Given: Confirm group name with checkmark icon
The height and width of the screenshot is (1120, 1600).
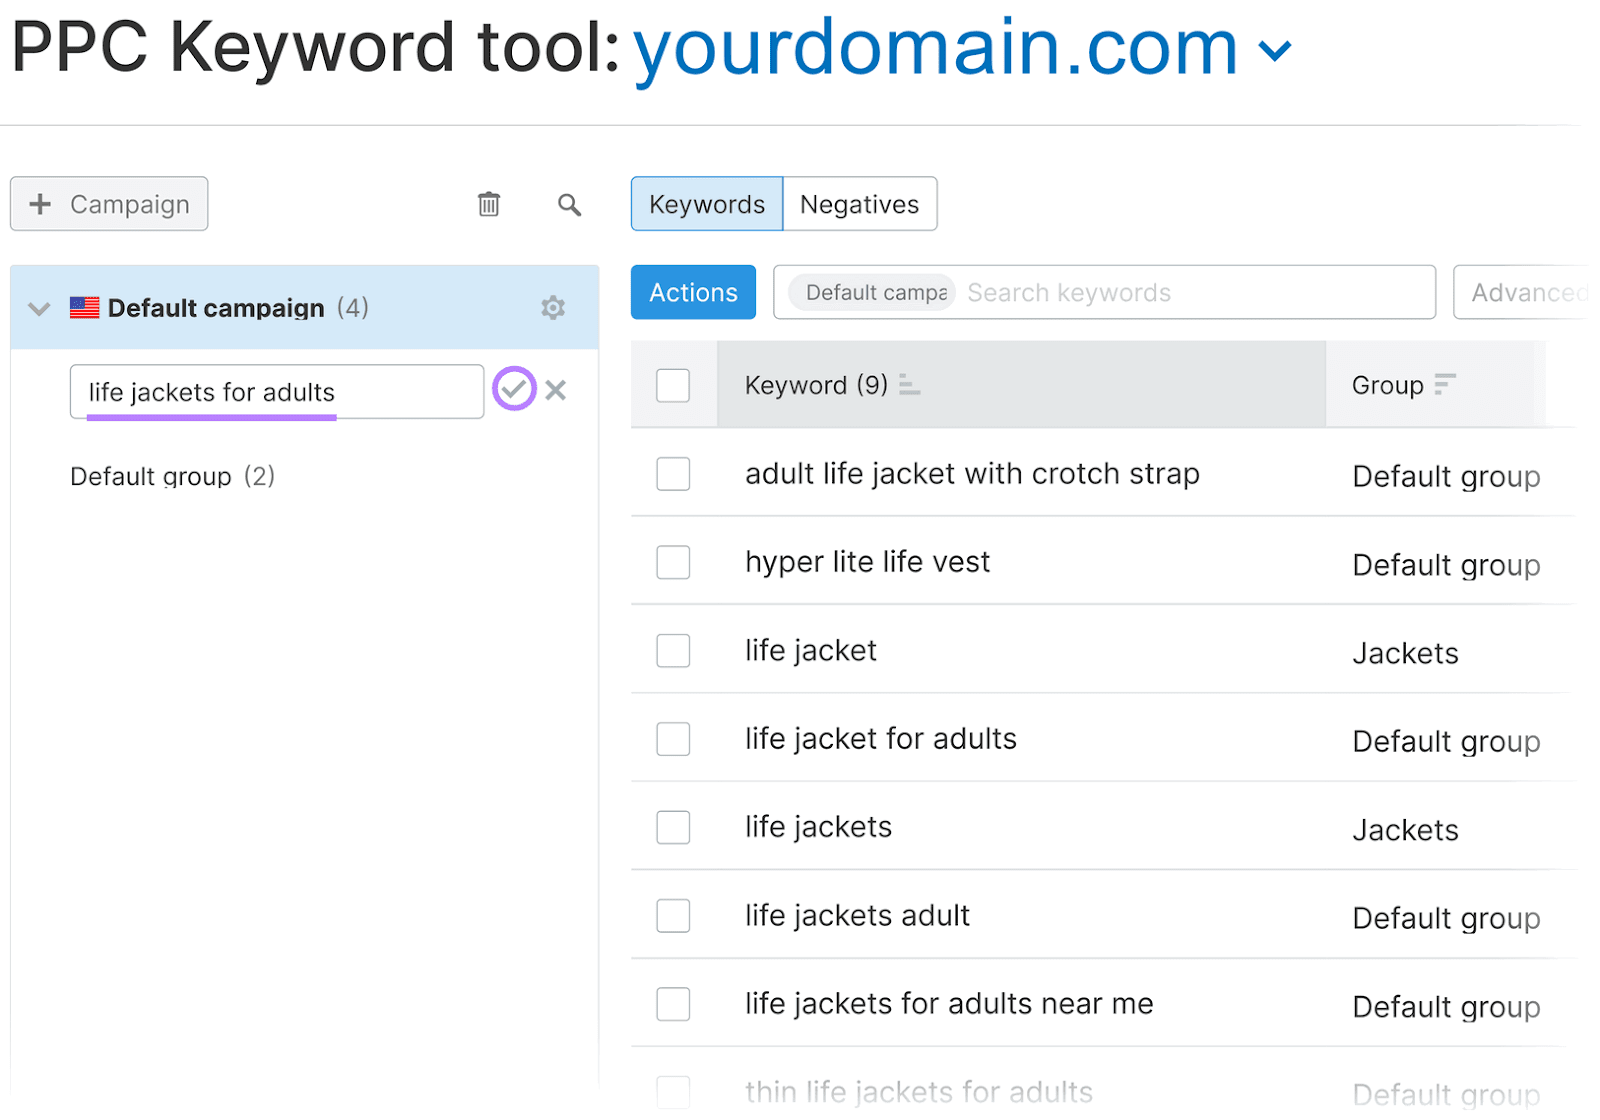Looking at the screenshot, I should tap(514, 389).
